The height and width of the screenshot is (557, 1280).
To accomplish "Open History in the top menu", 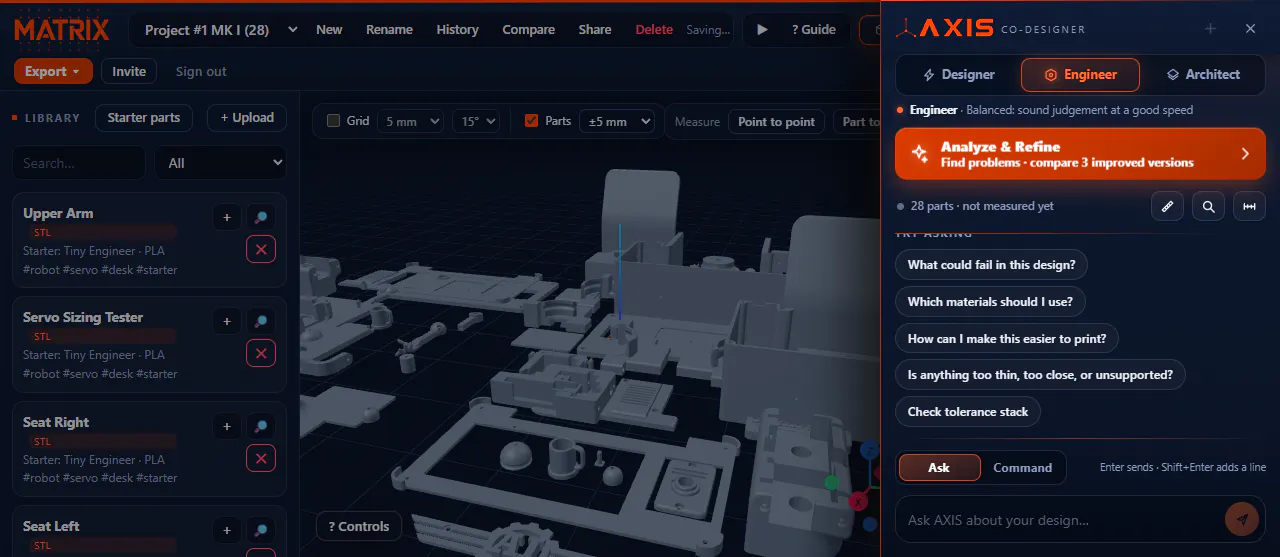I will click(457, 30).
